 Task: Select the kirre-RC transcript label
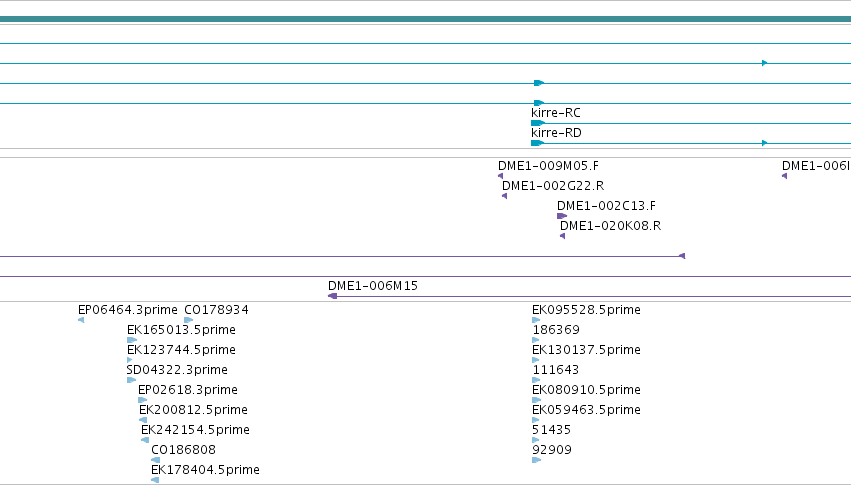tap(556, 113)
